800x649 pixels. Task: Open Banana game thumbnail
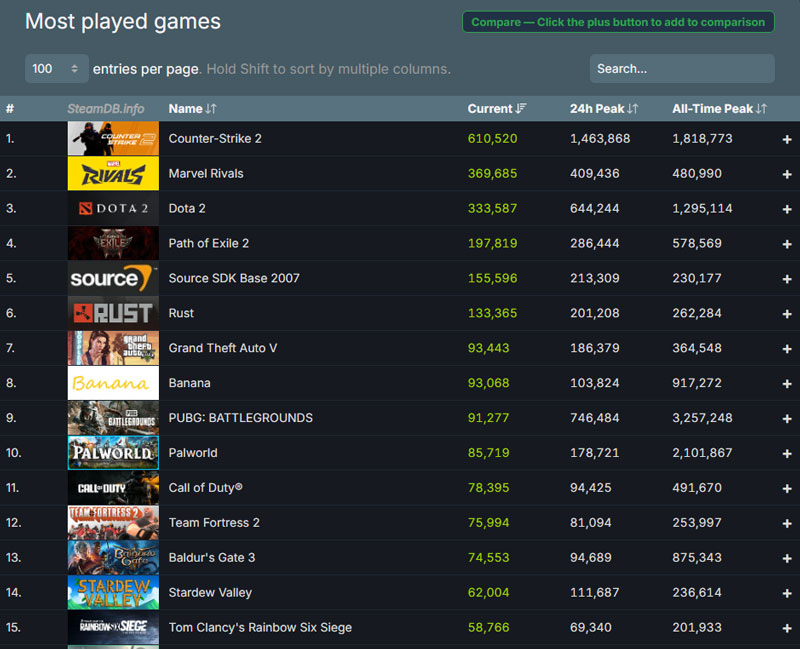[x=113, y=383]
